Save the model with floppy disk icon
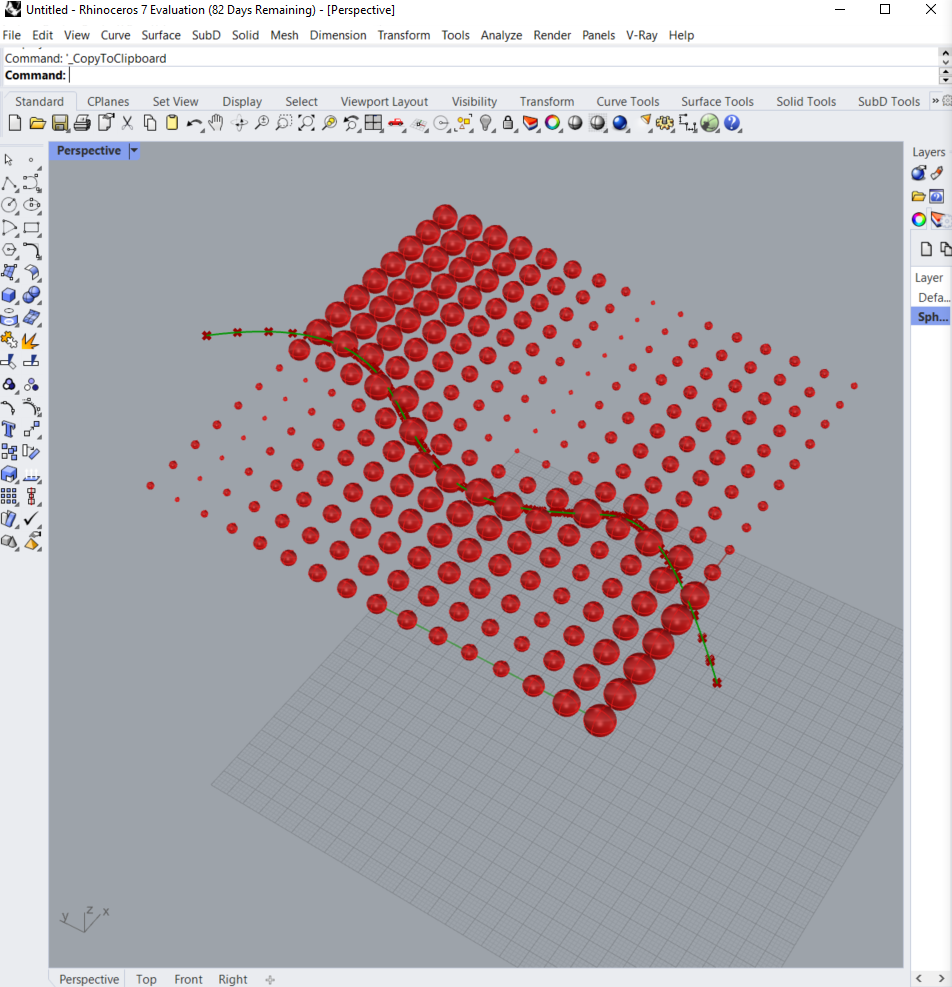The width and height of the screenshot is (952, 987). click(x=60, y=123)
